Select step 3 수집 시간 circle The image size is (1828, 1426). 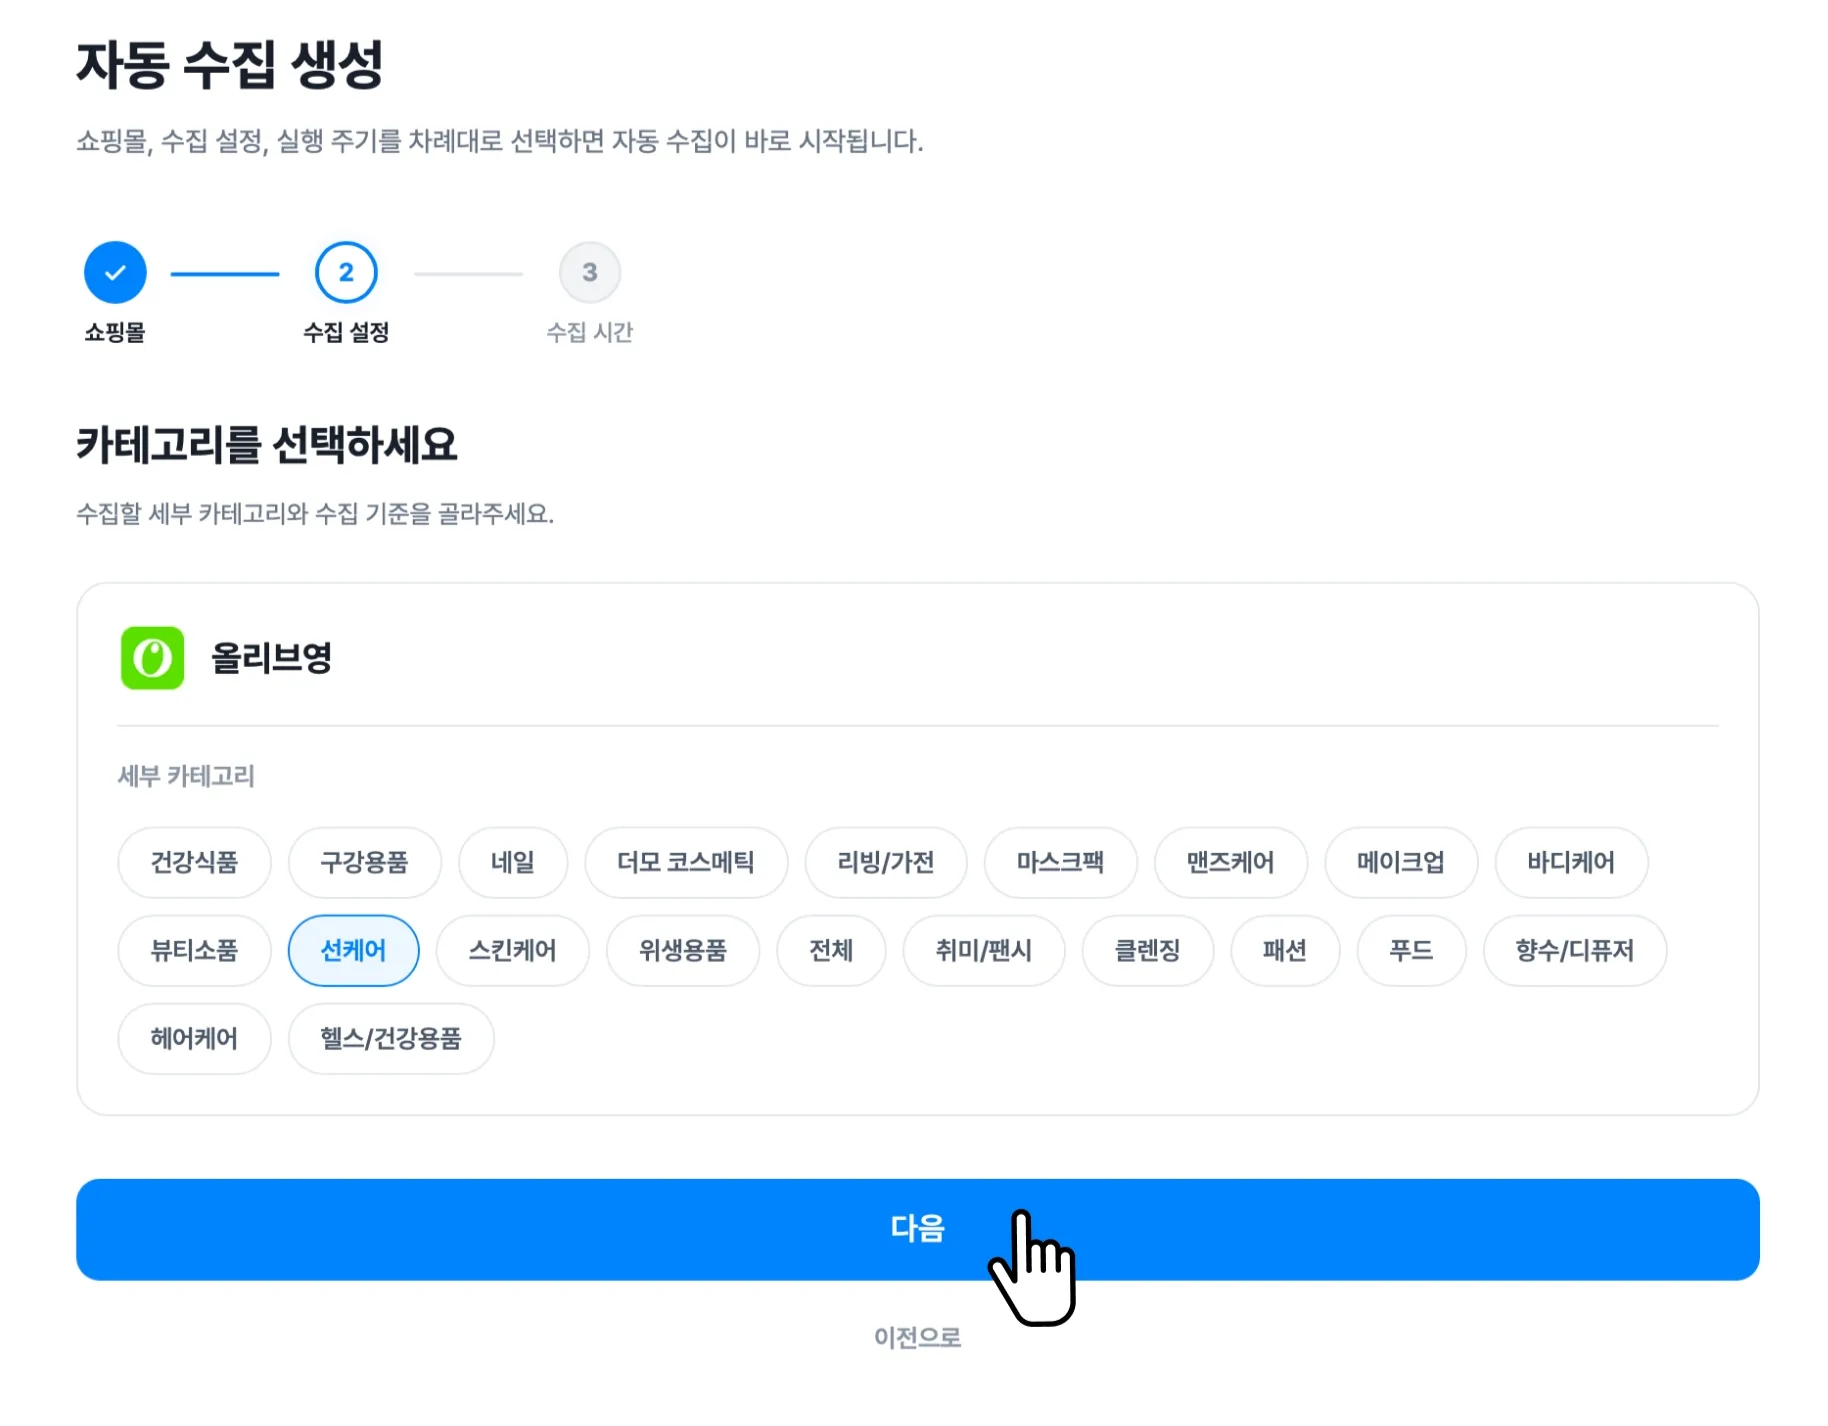pyautogui.click(x=590, y=272)
